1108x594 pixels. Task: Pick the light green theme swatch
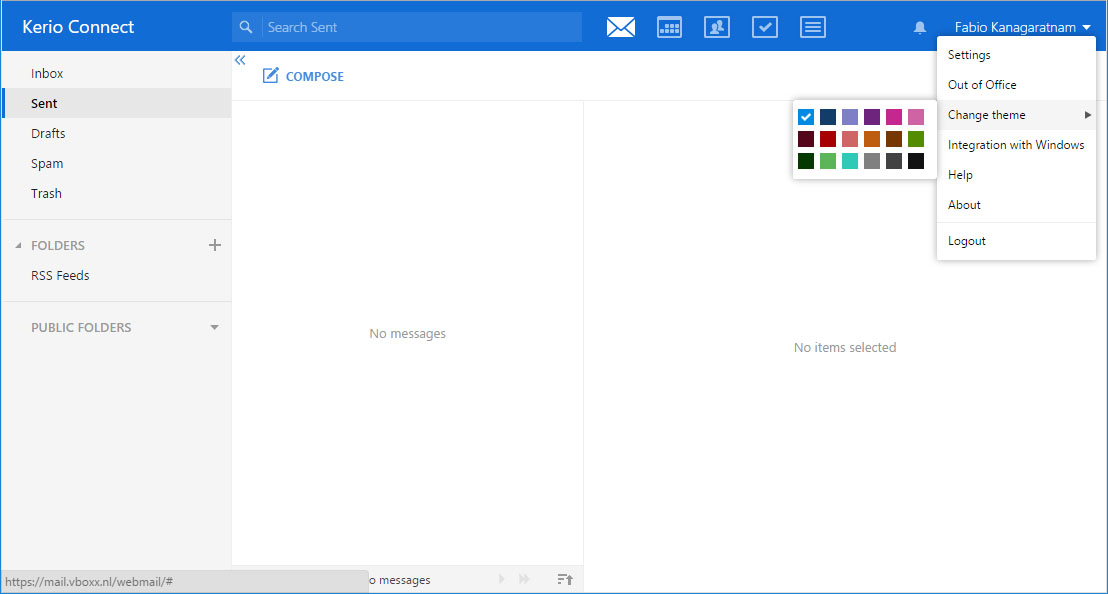[827, 161]
